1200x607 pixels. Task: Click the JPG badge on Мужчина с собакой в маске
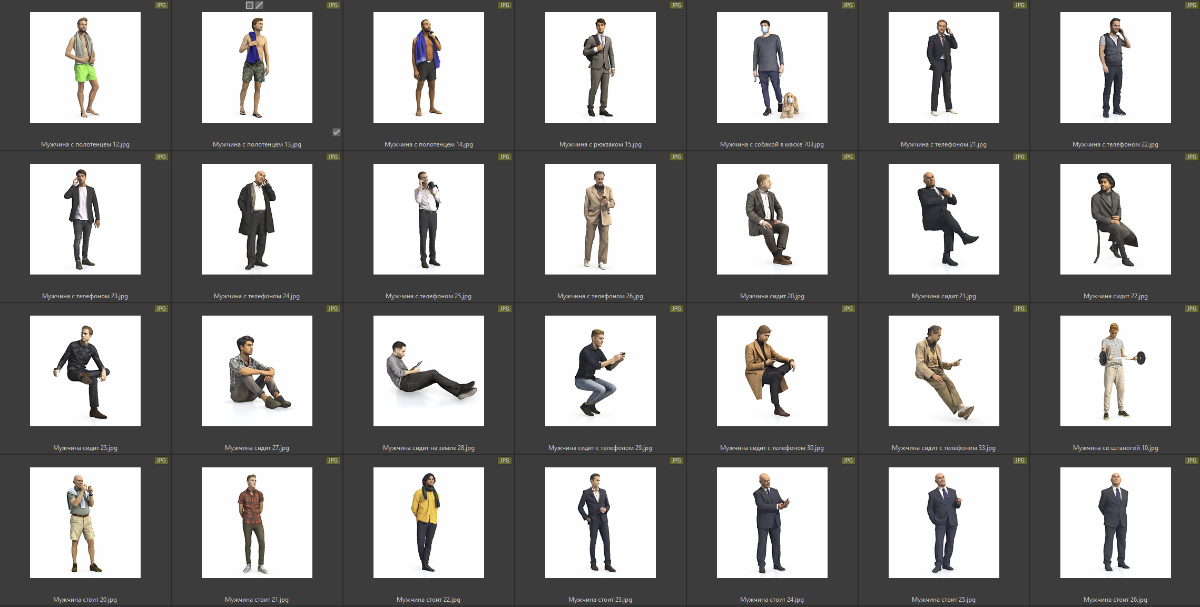848,5
